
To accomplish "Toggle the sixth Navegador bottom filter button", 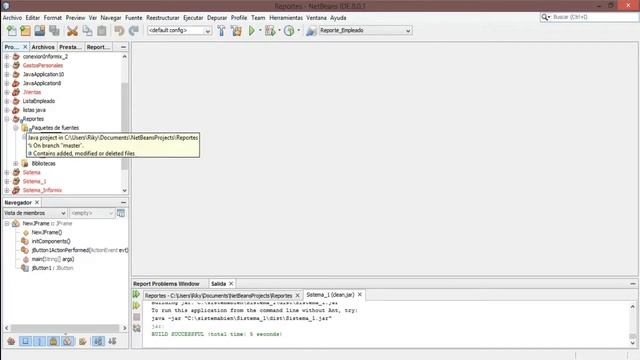I will [82, 341].
